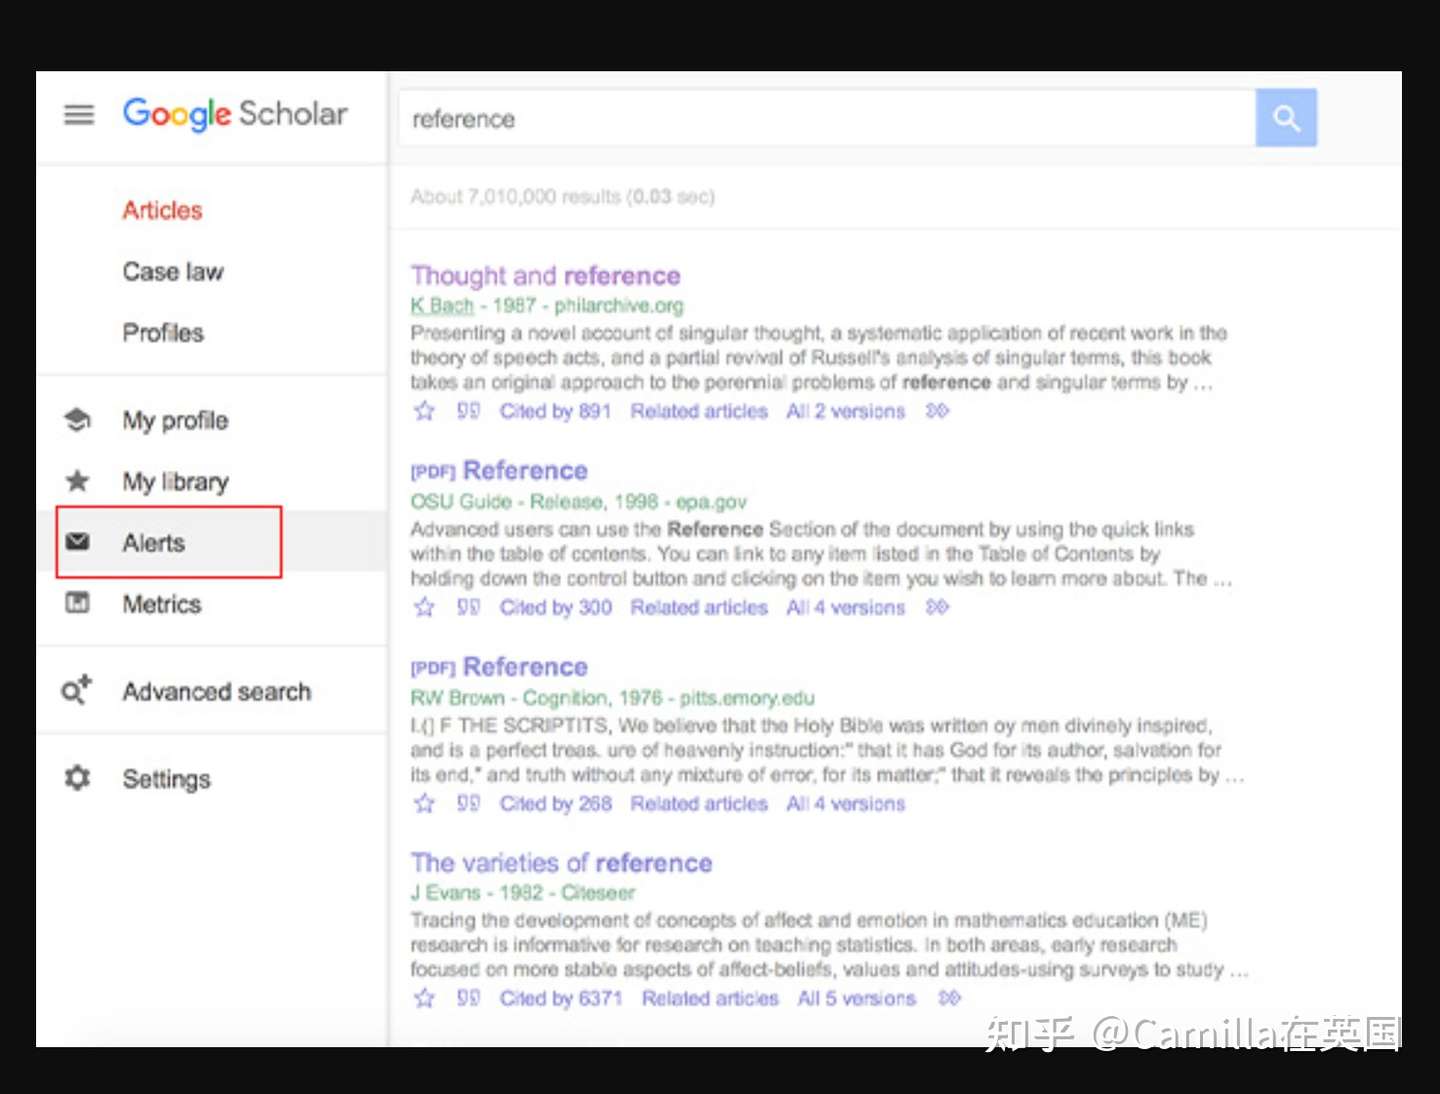Click 'OSU Guide - Release, 1998 - epa.gov' text
Screen dimensions: 1440x1094
578,501
